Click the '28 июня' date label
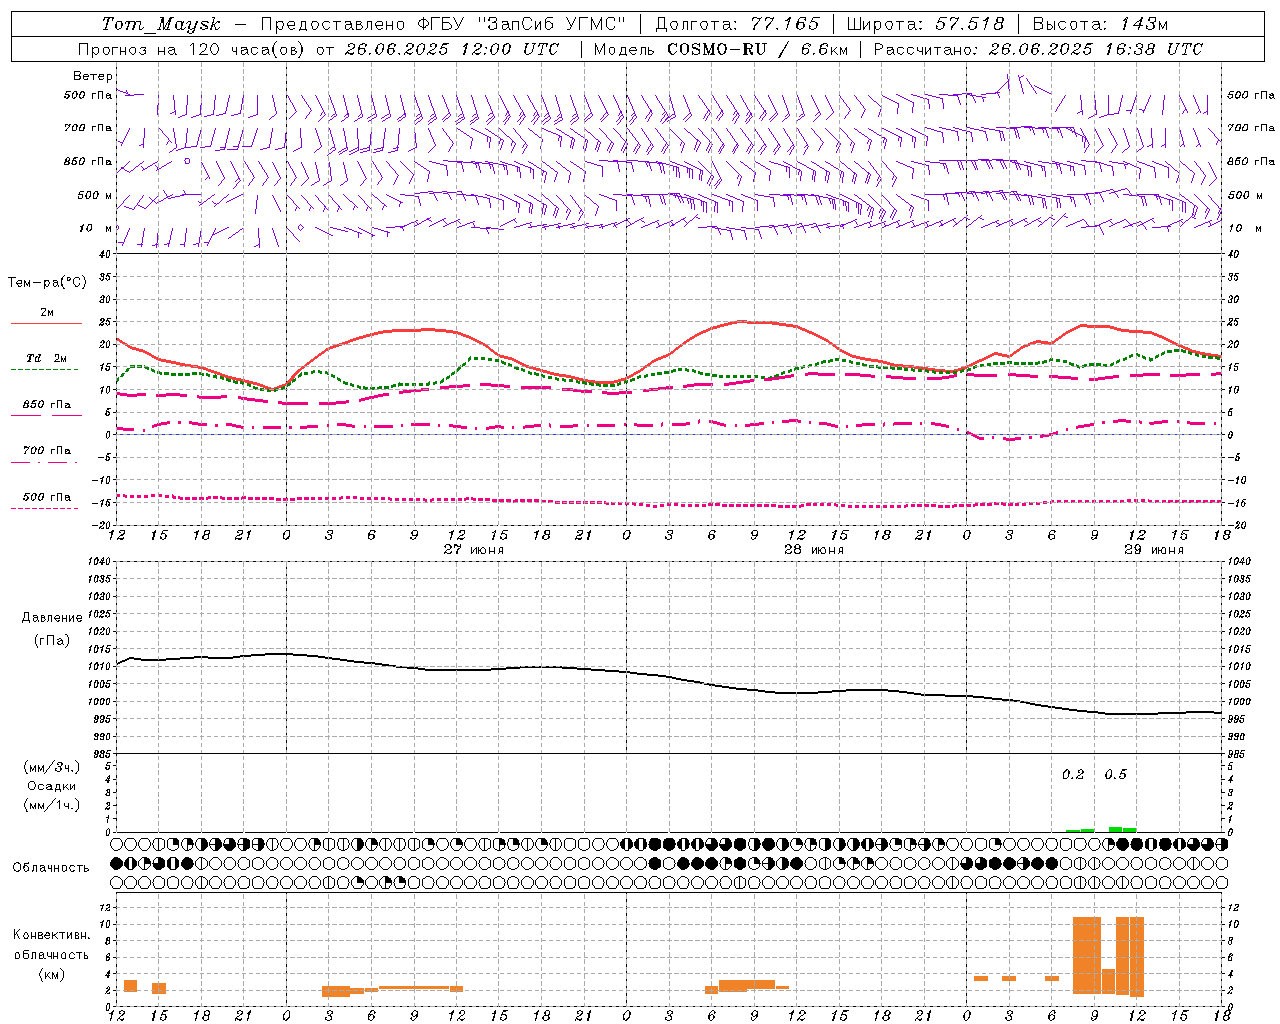 tap(814, 550)
